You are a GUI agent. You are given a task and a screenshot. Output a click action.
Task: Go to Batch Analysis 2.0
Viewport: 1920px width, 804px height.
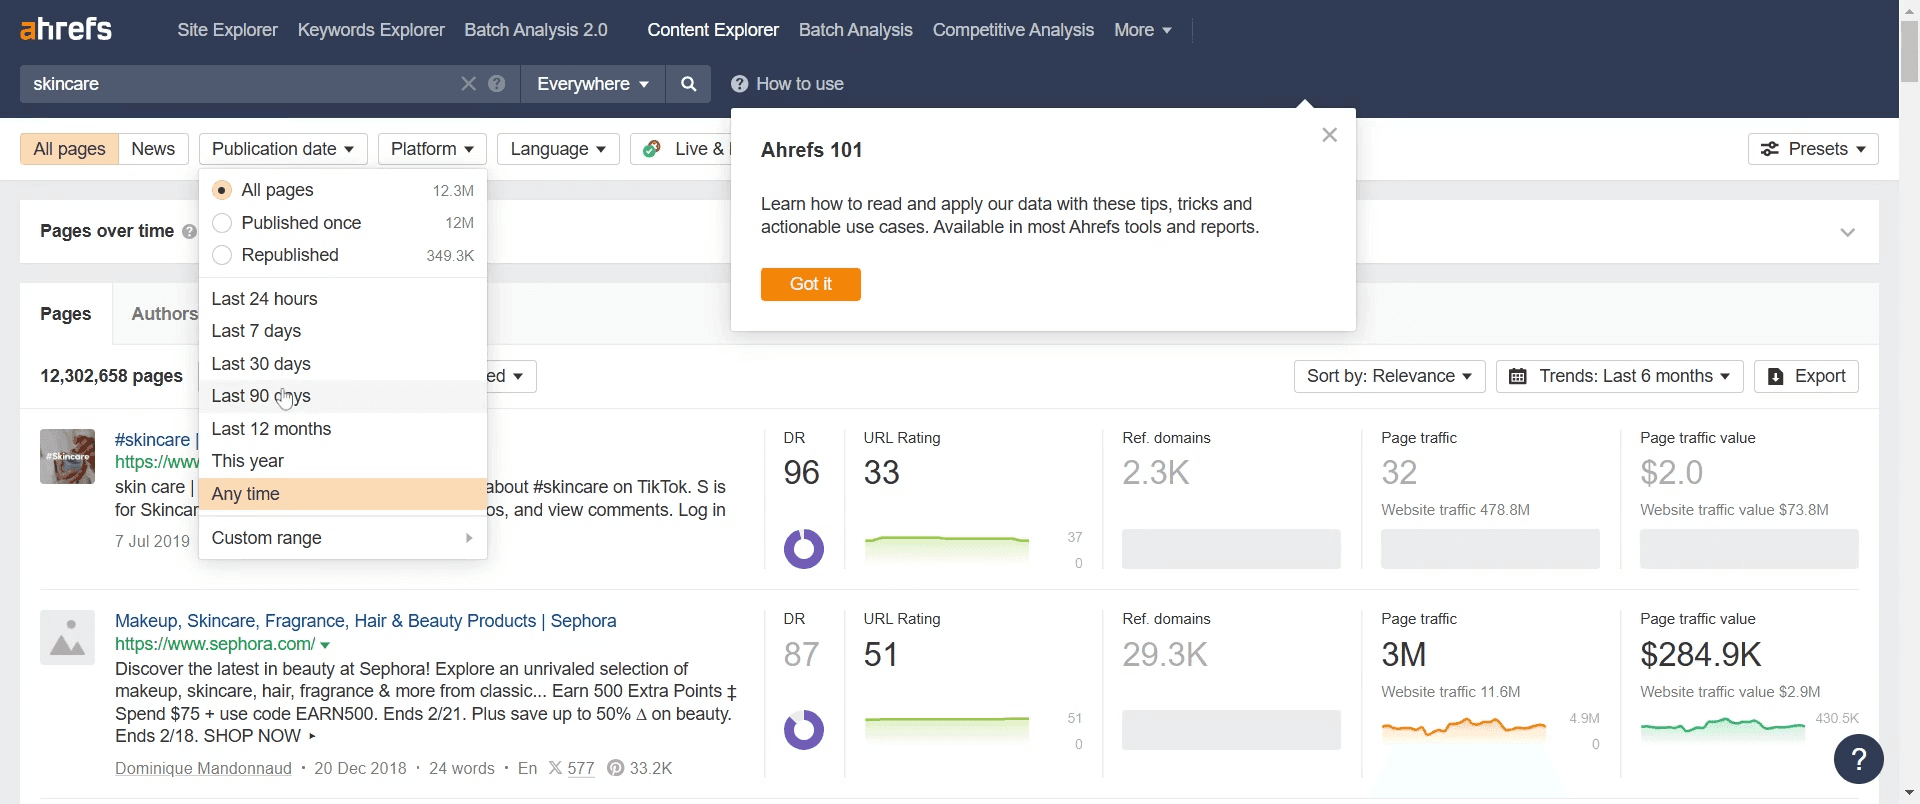(536, 30)
